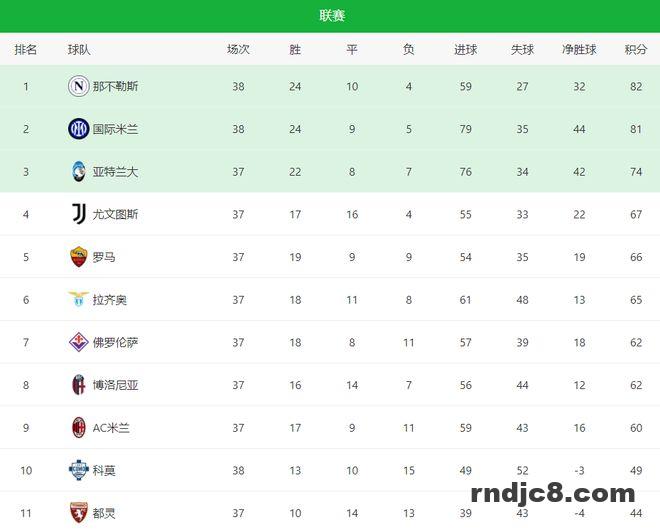The image size is (660, 532).
Task: Click the Torino bull crest
Action: 79,513
